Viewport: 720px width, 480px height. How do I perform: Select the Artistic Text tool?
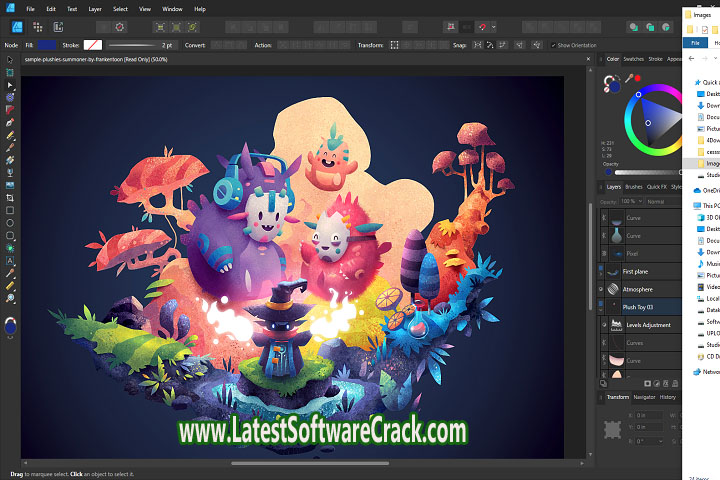coord(10,260)
